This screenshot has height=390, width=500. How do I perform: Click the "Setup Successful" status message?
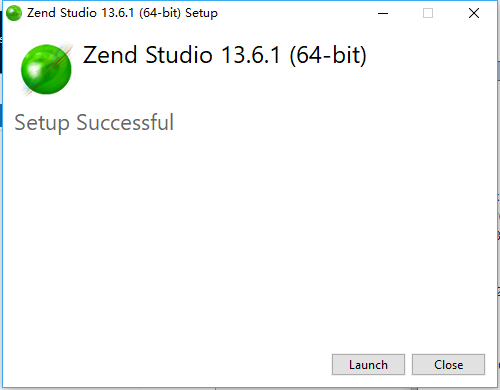94,123
